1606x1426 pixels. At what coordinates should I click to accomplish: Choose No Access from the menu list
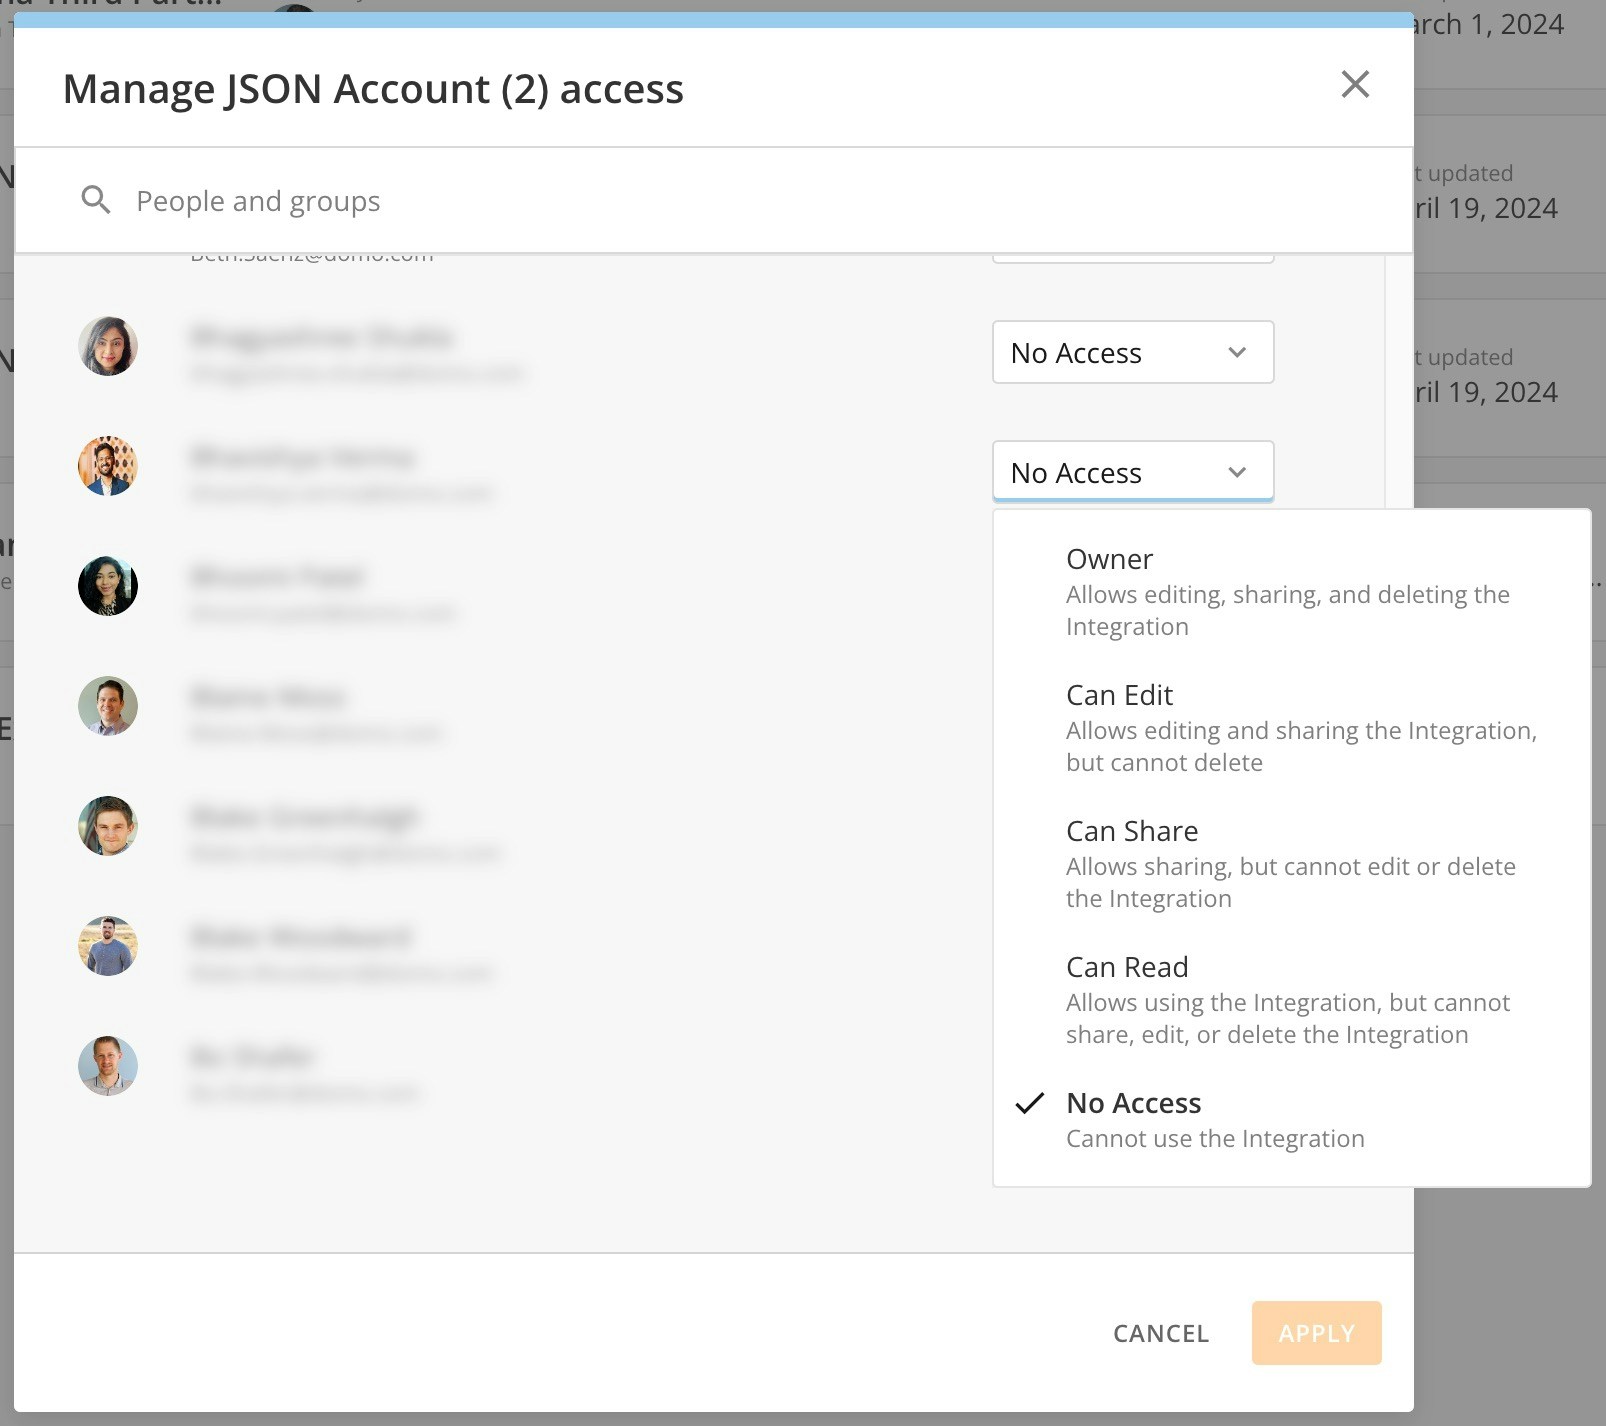1134,1103
